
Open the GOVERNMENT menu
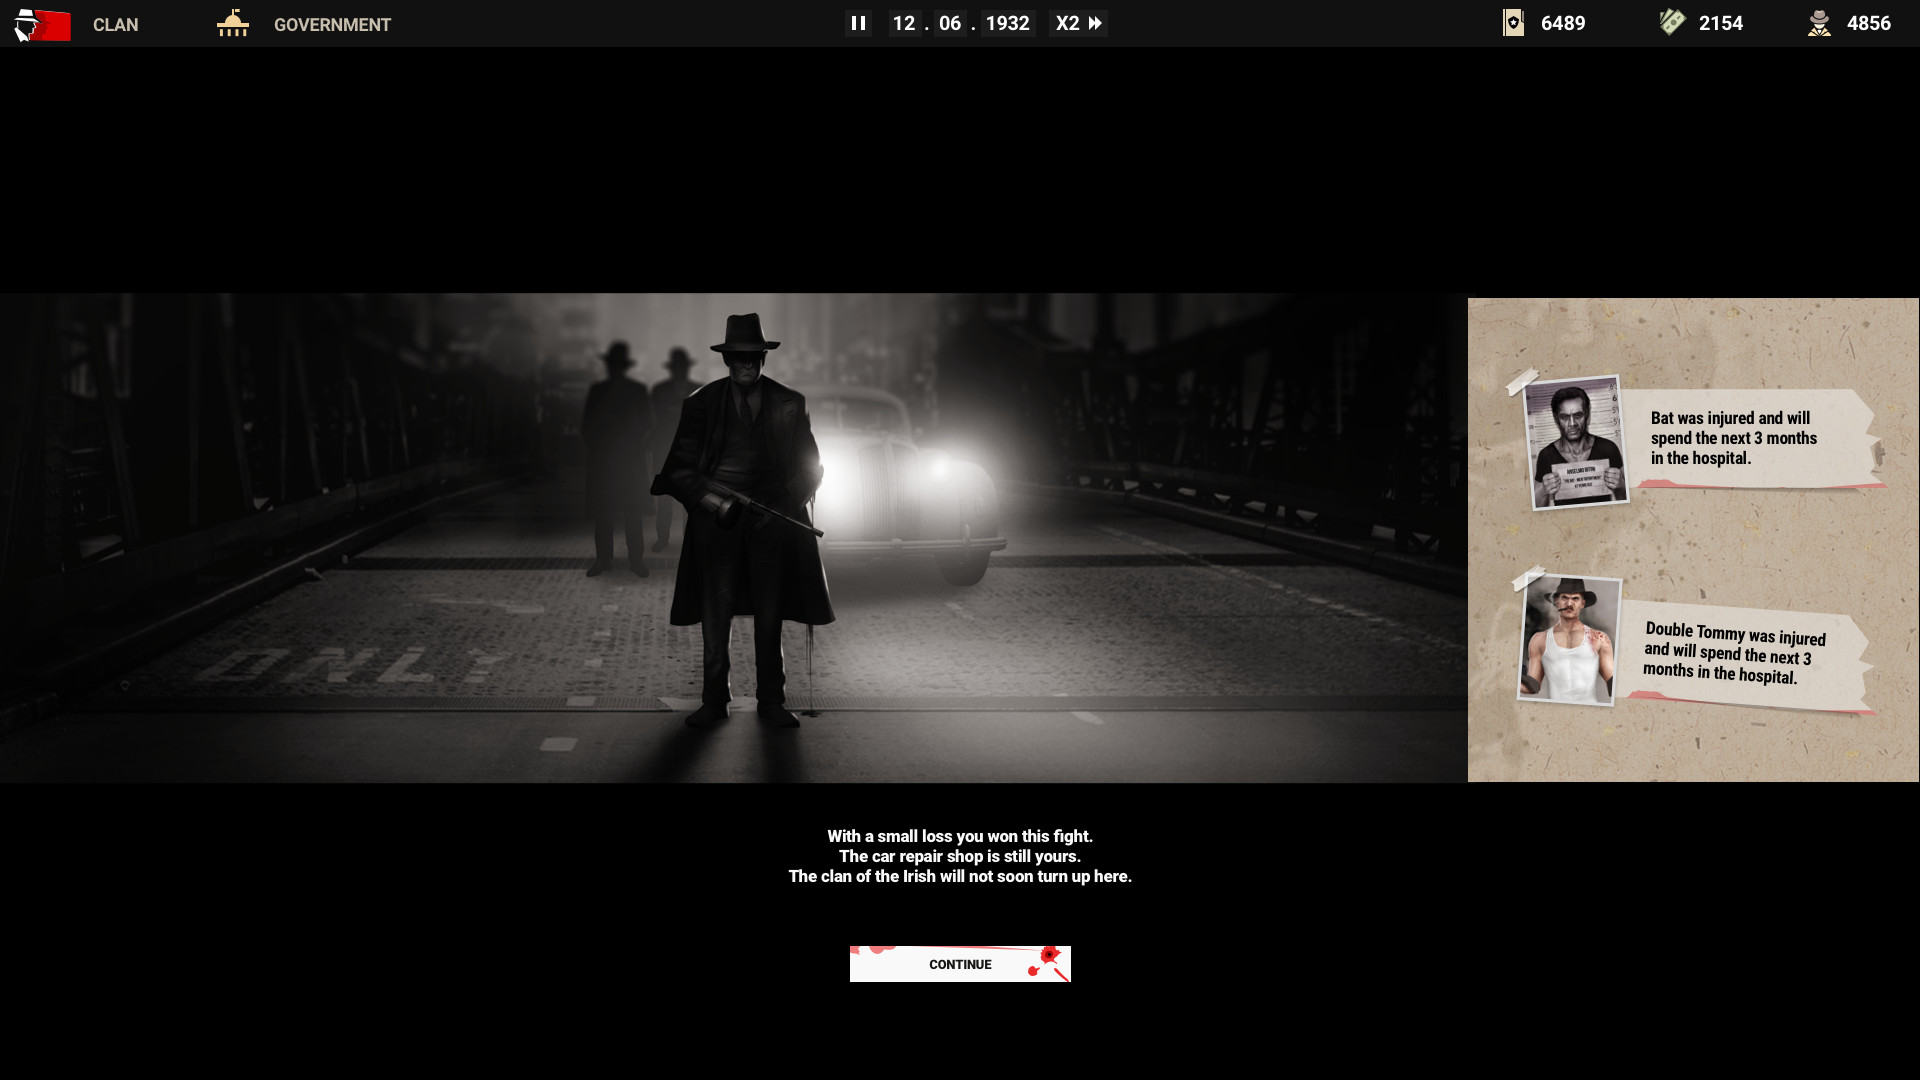pyautogui.click(x=332, y=25)
